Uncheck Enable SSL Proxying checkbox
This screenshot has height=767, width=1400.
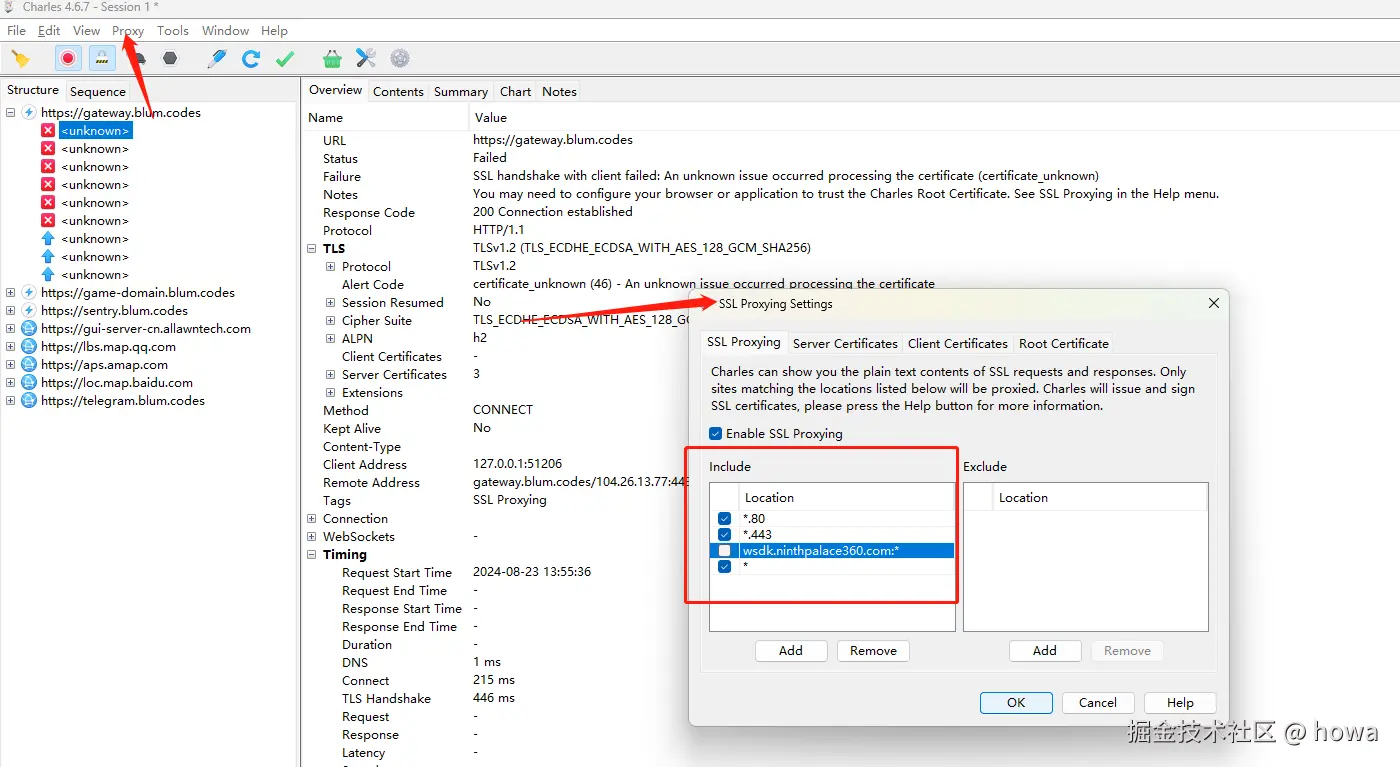point(715,434)
